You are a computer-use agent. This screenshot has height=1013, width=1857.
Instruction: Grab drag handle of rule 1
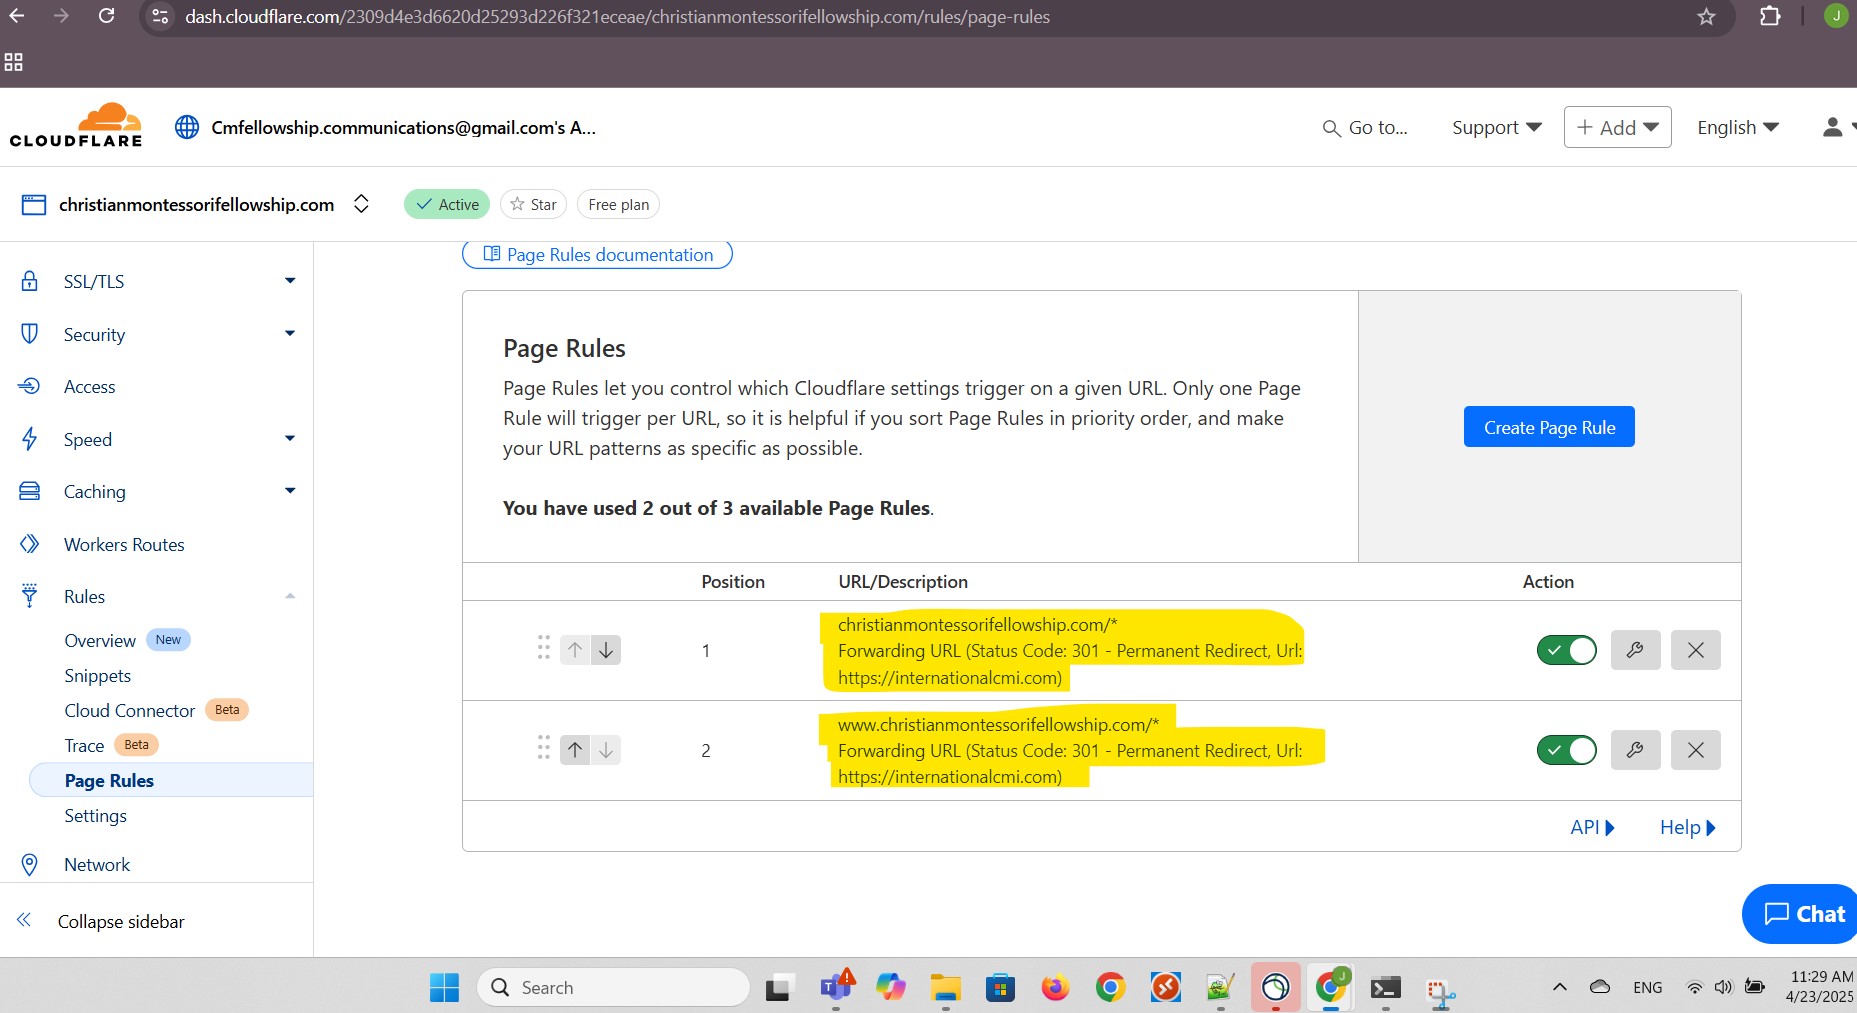pyautogui.click(x=544, y=648)
